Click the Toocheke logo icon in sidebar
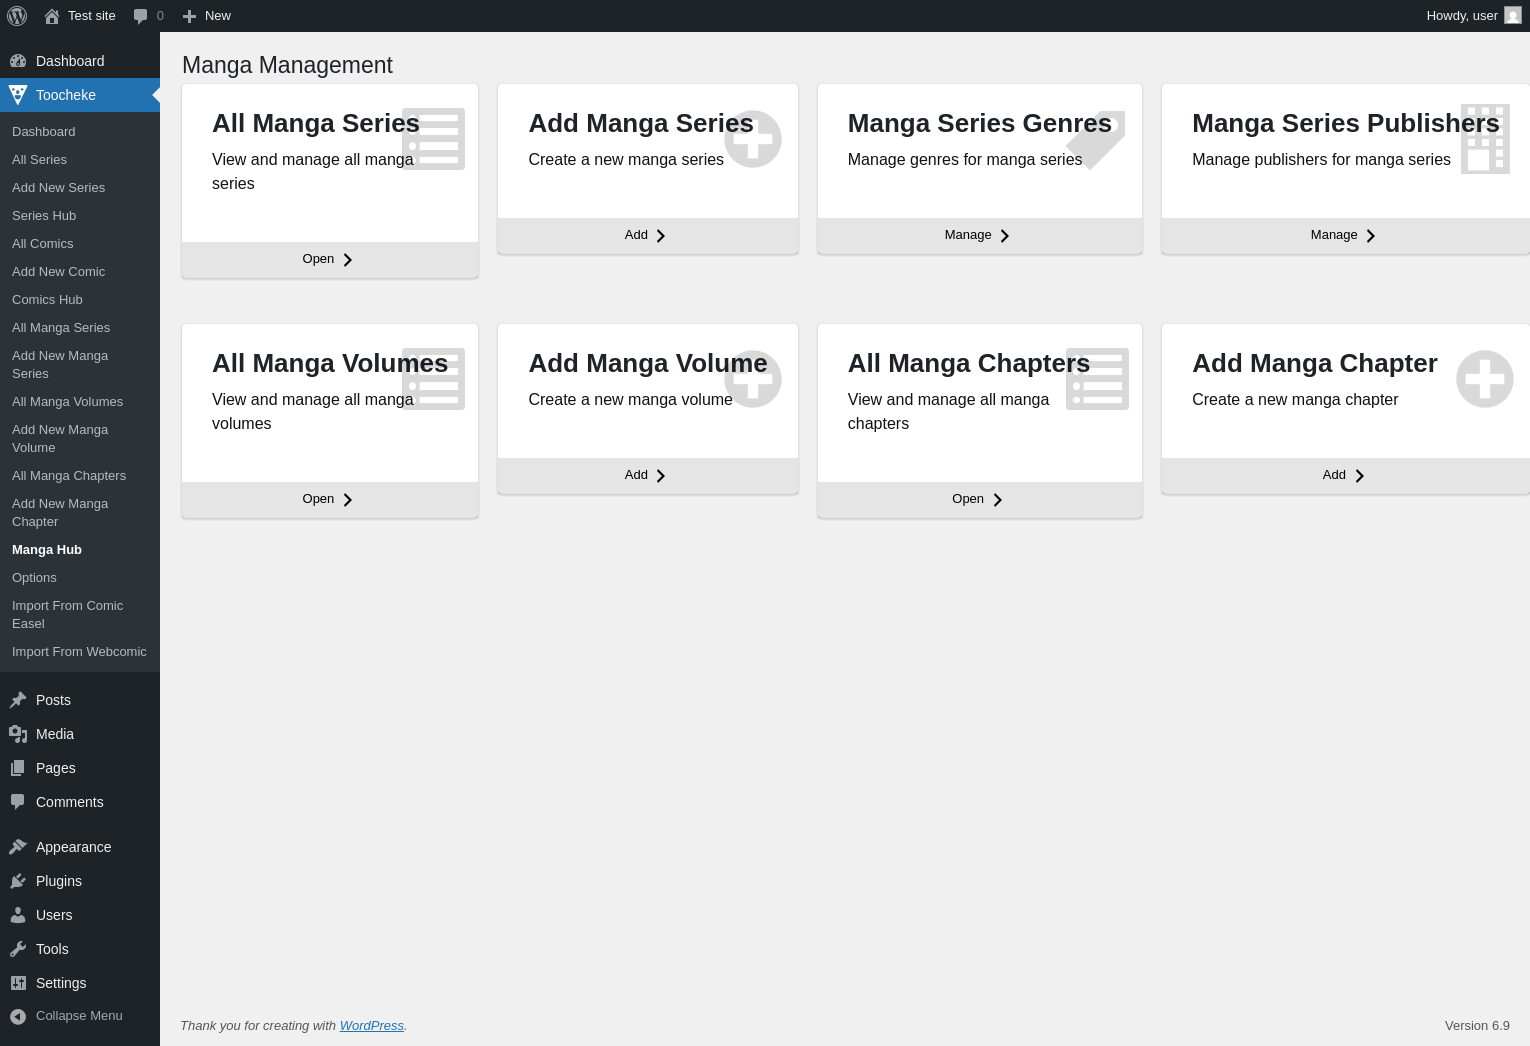Viewport: 1530px width, 1046px height. click(18, 95)
